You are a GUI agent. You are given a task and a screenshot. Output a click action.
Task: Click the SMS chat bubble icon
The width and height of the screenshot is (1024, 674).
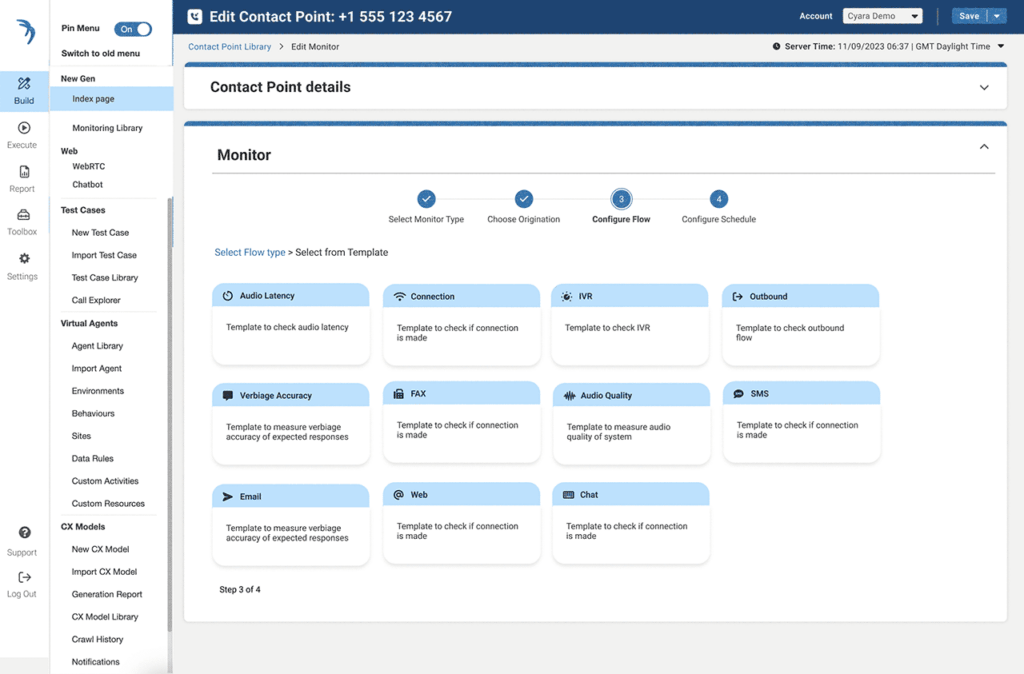coord(739,394)
